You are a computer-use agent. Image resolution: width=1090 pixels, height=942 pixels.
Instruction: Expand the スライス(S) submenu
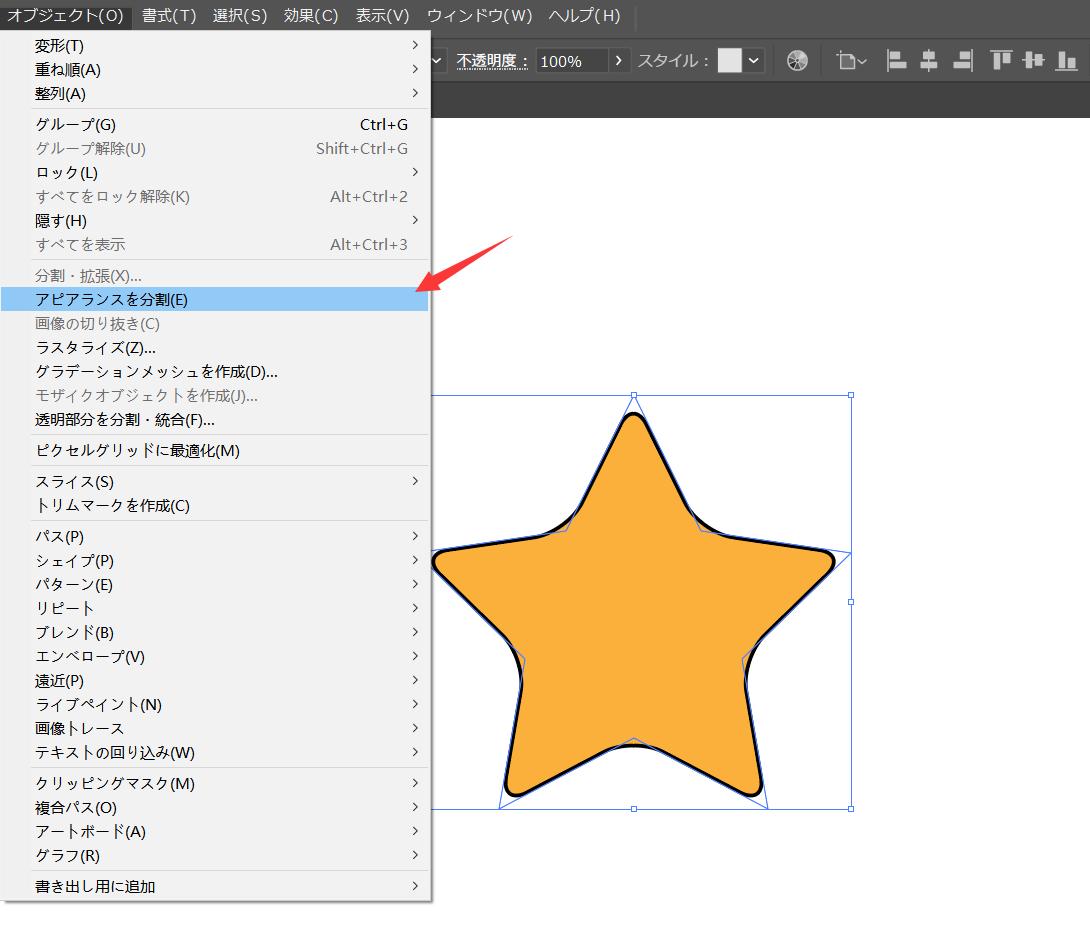tap(215, 482)
